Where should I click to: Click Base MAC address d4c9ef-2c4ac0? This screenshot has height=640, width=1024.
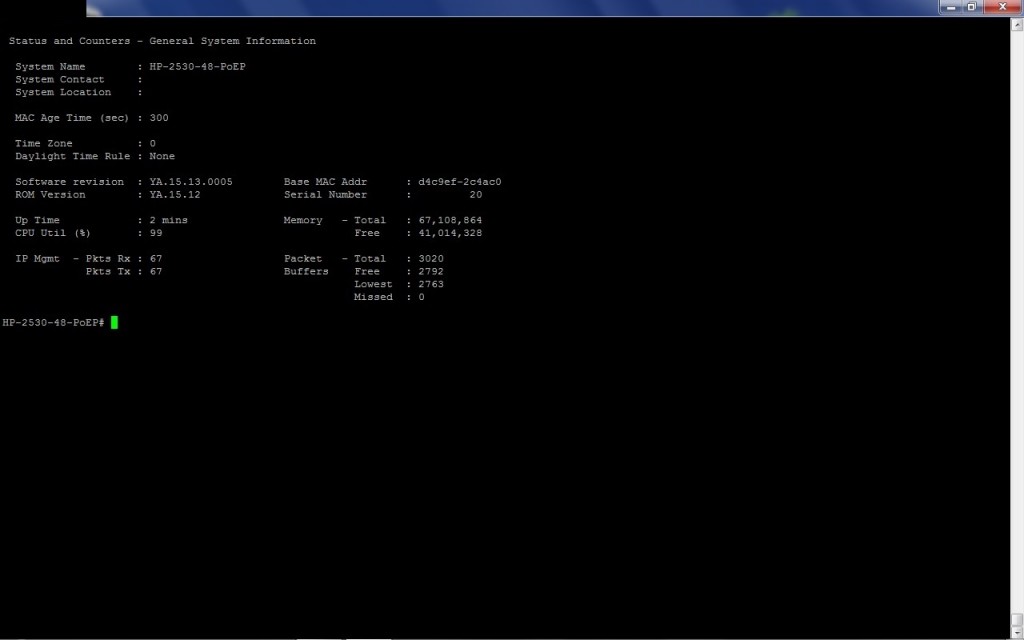click(460, 182)
